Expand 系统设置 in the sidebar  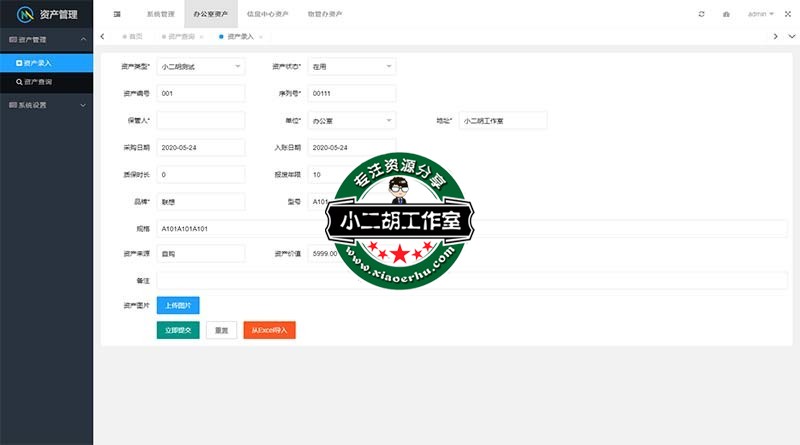pos(46,104)
